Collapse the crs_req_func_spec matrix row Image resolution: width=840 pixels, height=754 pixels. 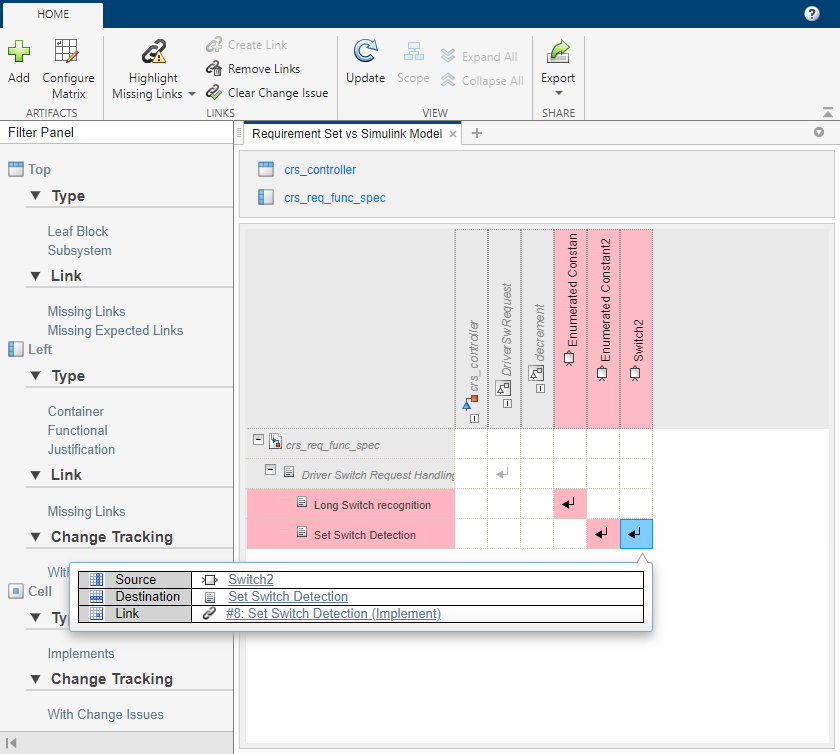pyautogui.click(x=257, y=440)
